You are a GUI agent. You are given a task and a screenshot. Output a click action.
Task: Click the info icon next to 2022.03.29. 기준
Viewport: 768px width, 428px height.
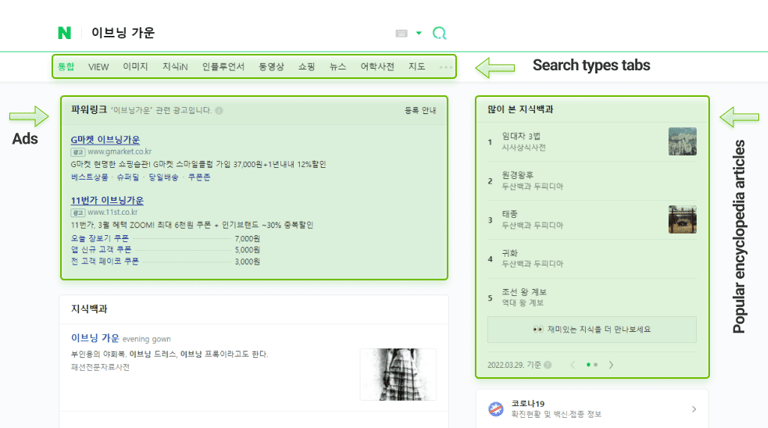click(x=548, y=365)
